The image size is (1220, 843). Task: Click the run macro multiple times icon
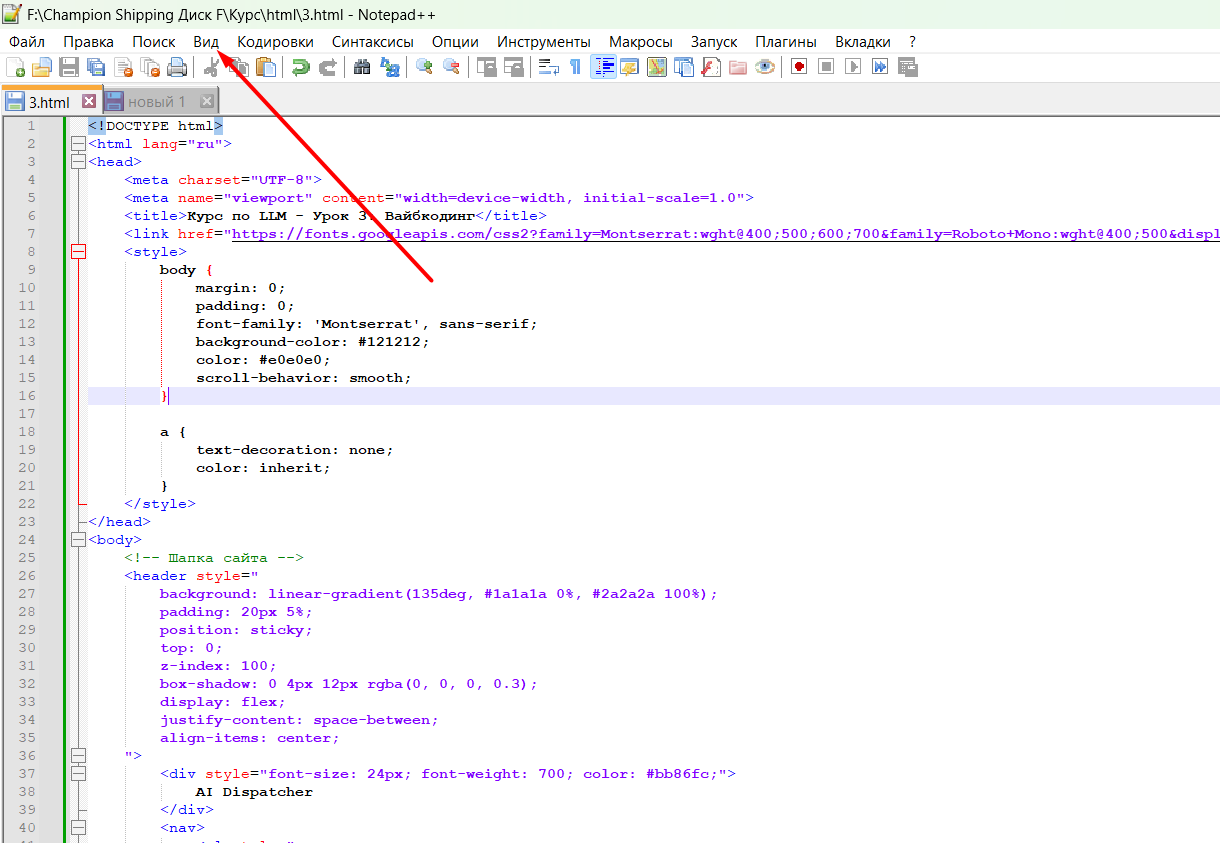(x=880, y=67)
